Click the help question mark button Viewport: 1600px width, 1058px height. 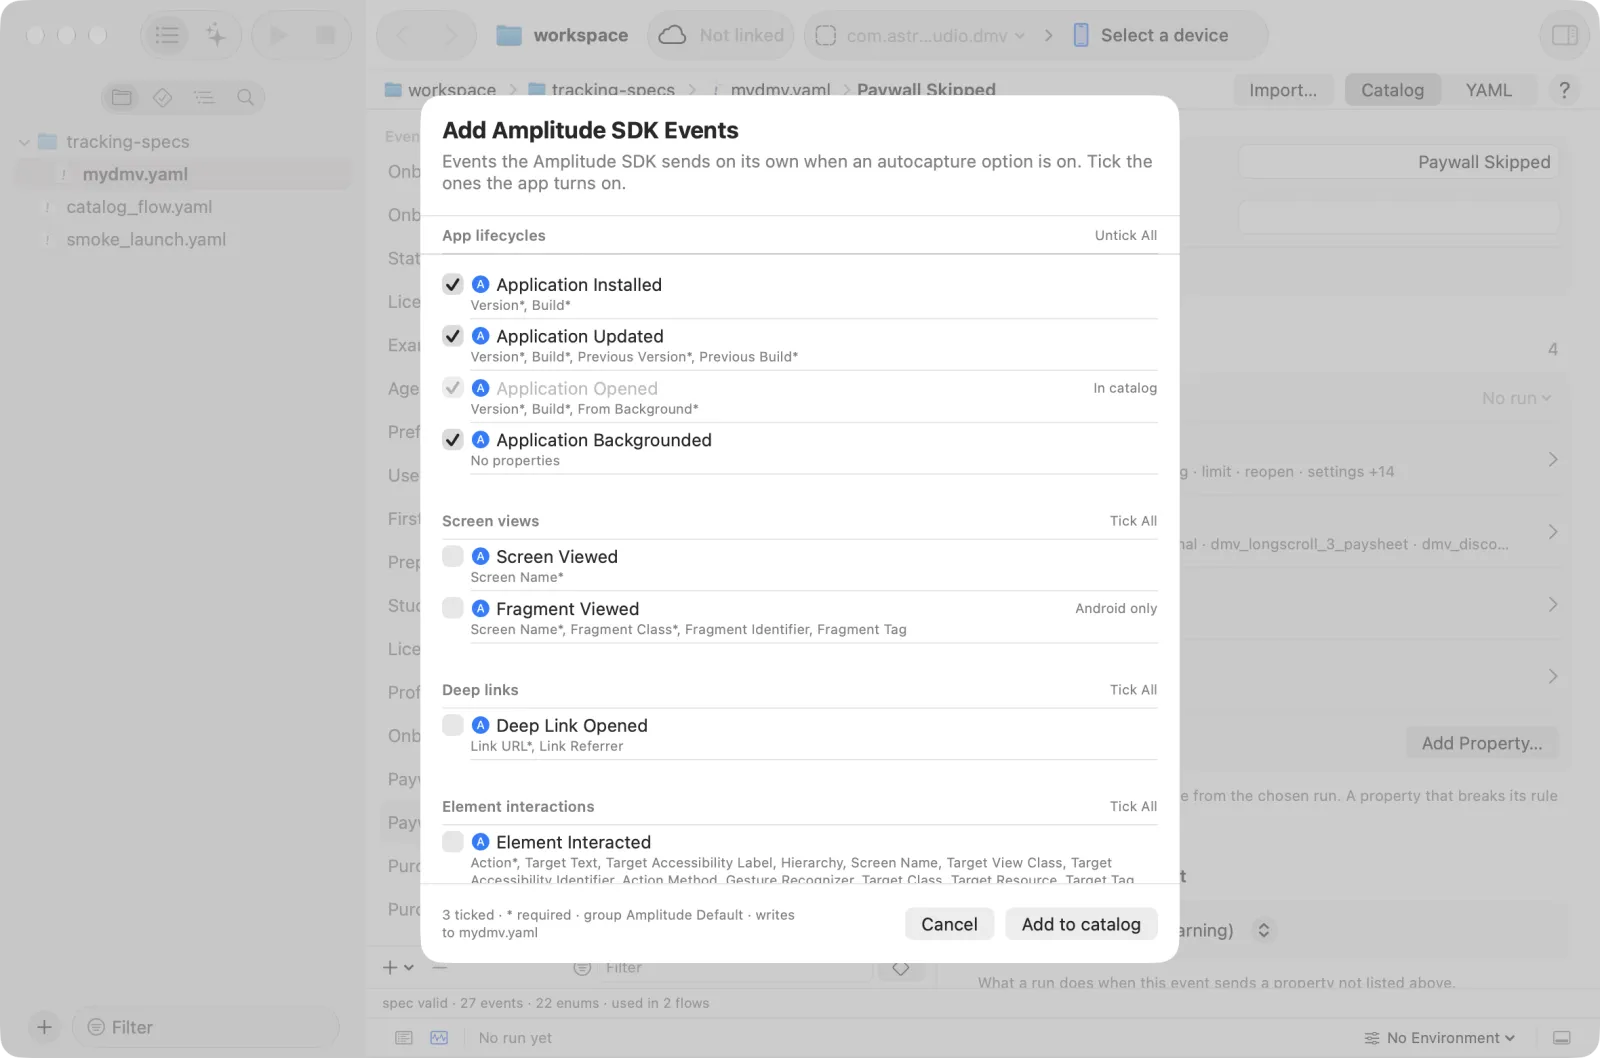(1565, 90)
